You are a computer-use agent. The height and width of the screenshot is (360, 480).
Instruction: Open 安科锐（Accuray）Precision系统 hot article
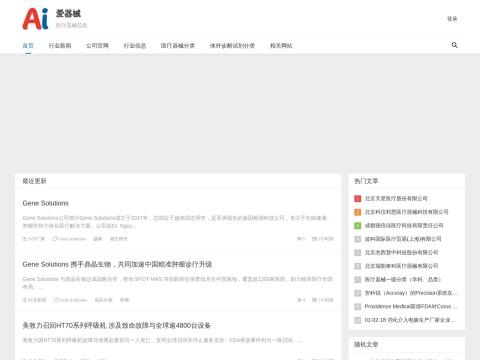411,293
